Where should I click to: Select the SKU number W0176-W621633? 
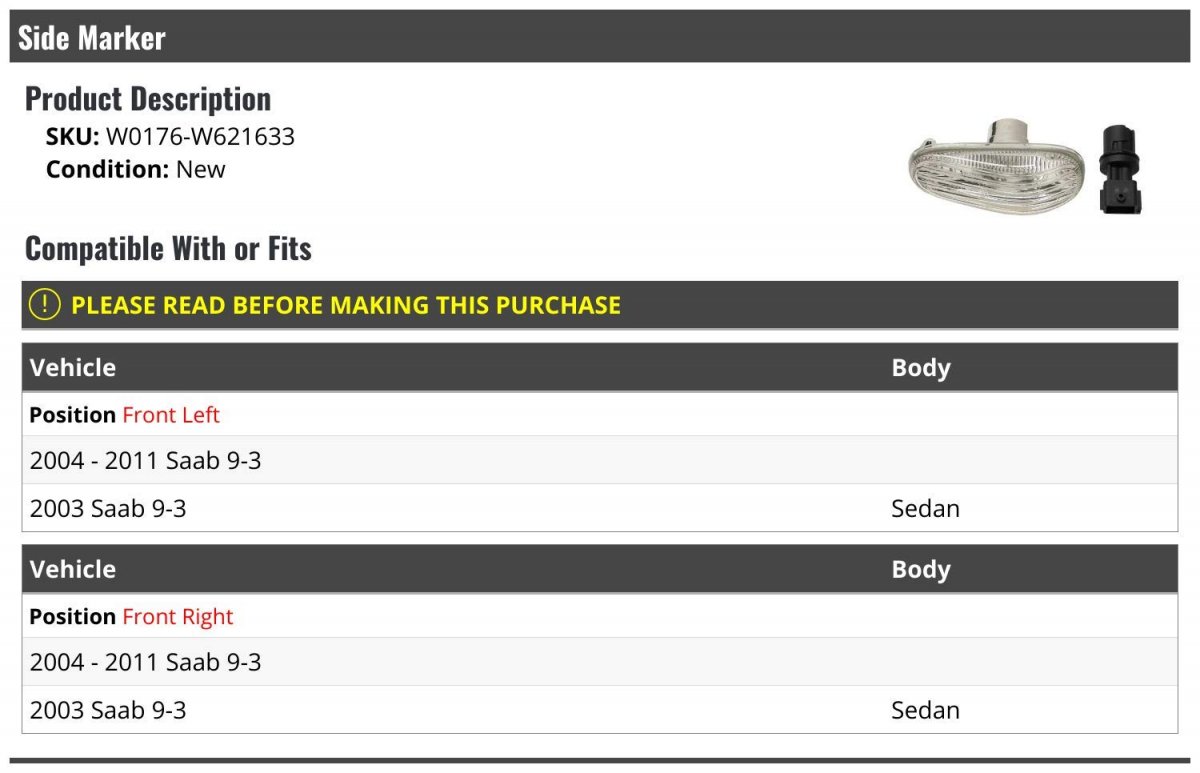tap(200, 136)
